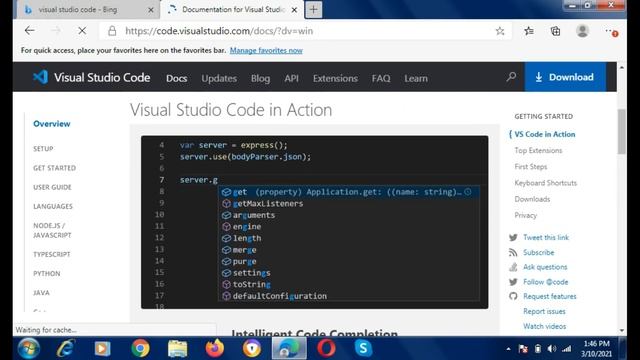Screen dimensions: 640x360
Task: Close the Documentation for Visual Studio tab
Action: [294, 10]
